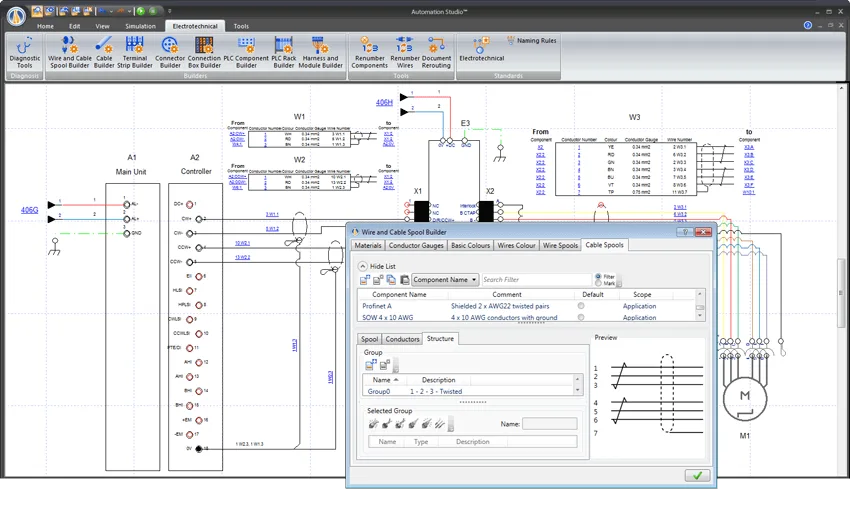Click cable spool list scroll down arrow
Screen dimensions: 850x506
coord(700,316)
